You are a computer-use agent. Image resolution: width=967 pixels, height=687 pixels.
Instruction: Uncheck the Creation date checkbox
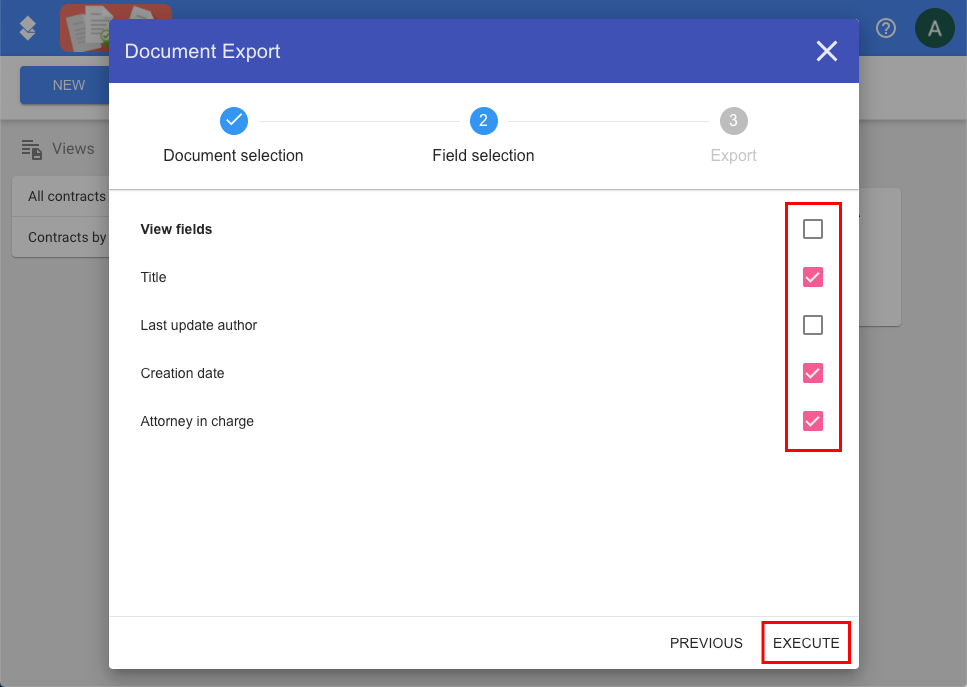812,373
